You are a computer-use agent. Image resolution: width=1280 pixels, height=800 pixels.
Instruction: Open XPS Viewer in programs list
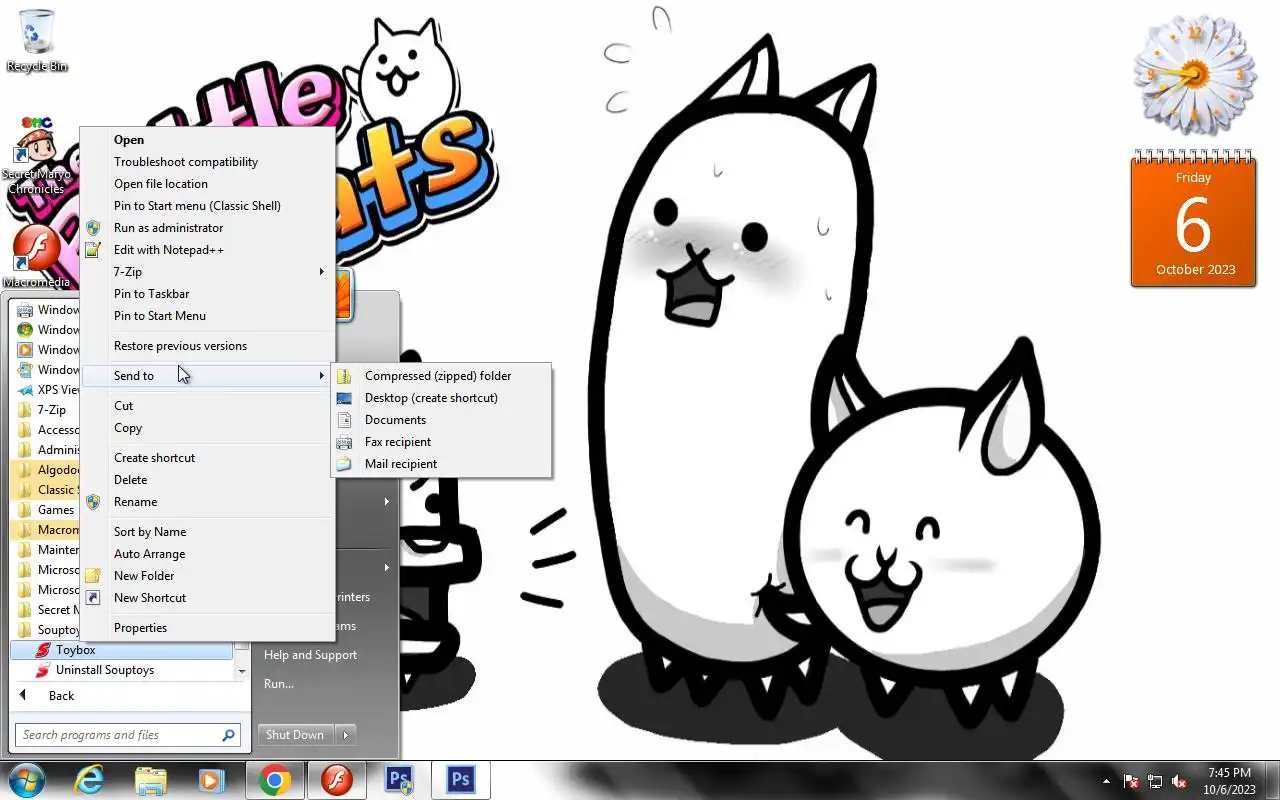45,390
